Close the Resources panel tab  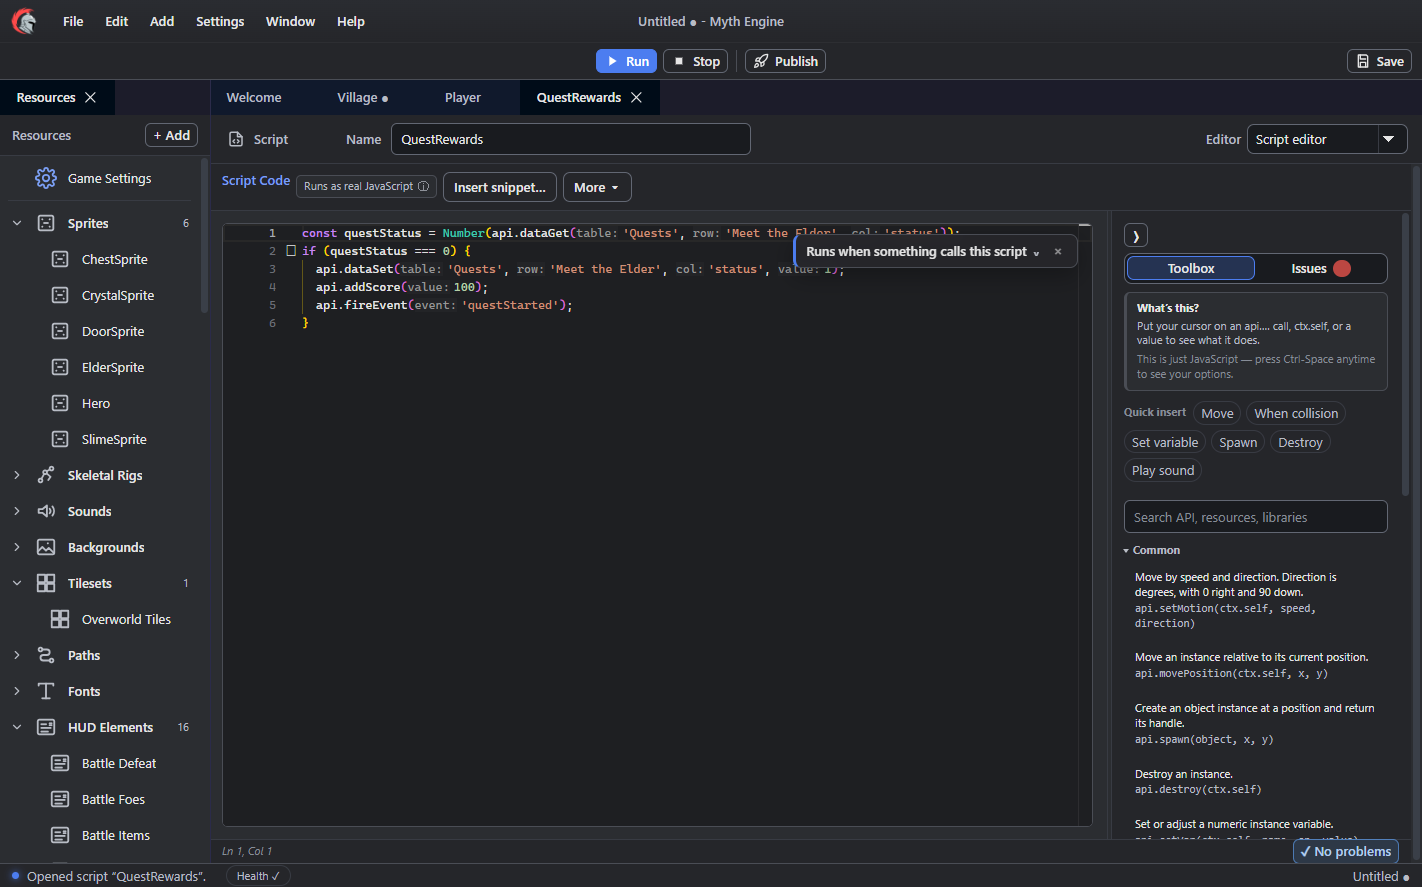pyautogui.click(x=91, y=97)
